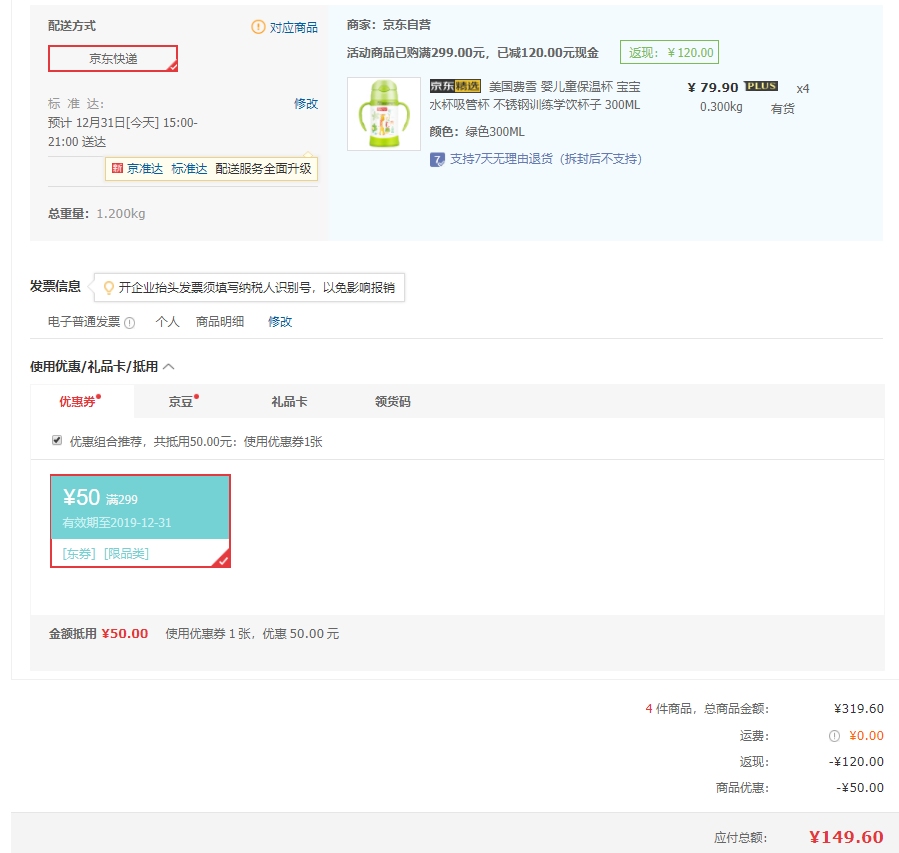Image resolution: width=899 pixels, height=853 pixels.
Task: Click the 7-day return shield icon
Action: coord(437,159)
